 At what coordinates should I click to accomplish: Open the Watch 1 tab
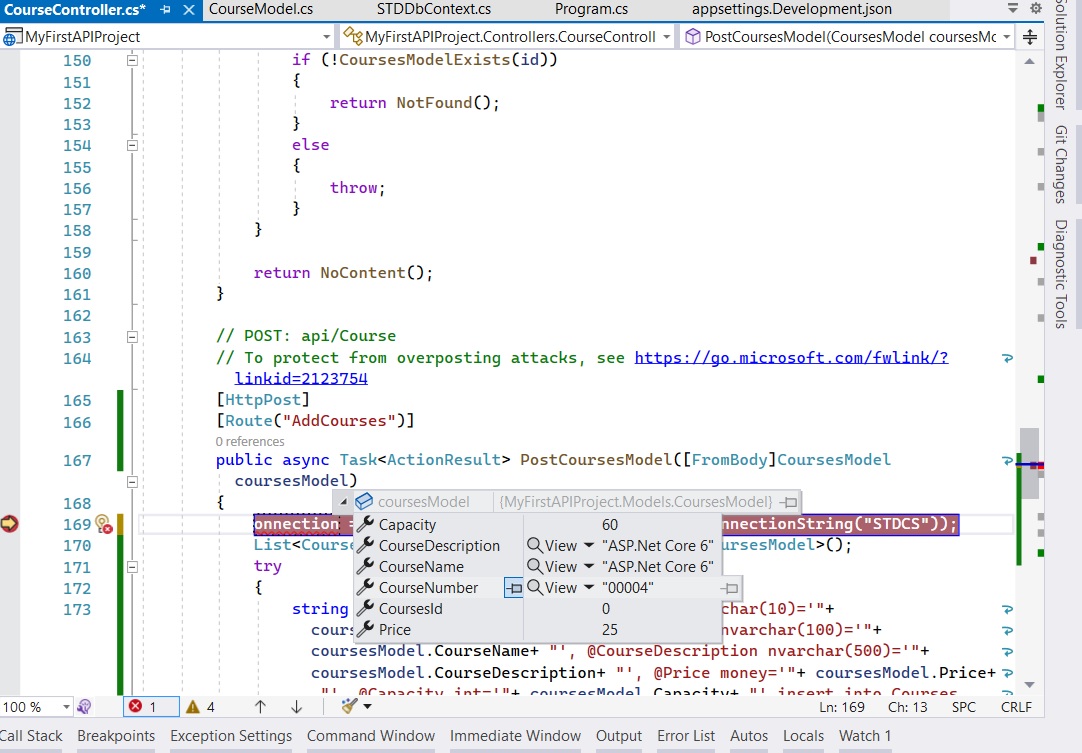tap(865, 736)
